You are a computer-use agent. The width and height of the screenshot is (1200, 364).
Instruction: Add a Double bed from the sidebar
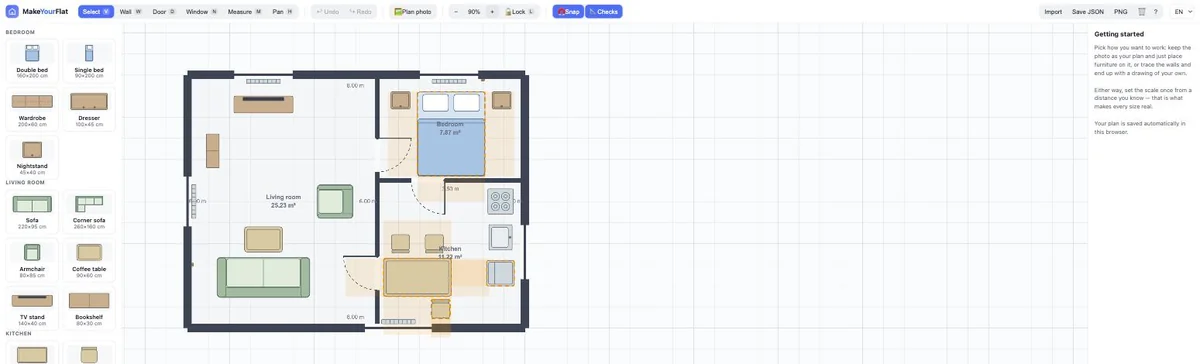32,60
